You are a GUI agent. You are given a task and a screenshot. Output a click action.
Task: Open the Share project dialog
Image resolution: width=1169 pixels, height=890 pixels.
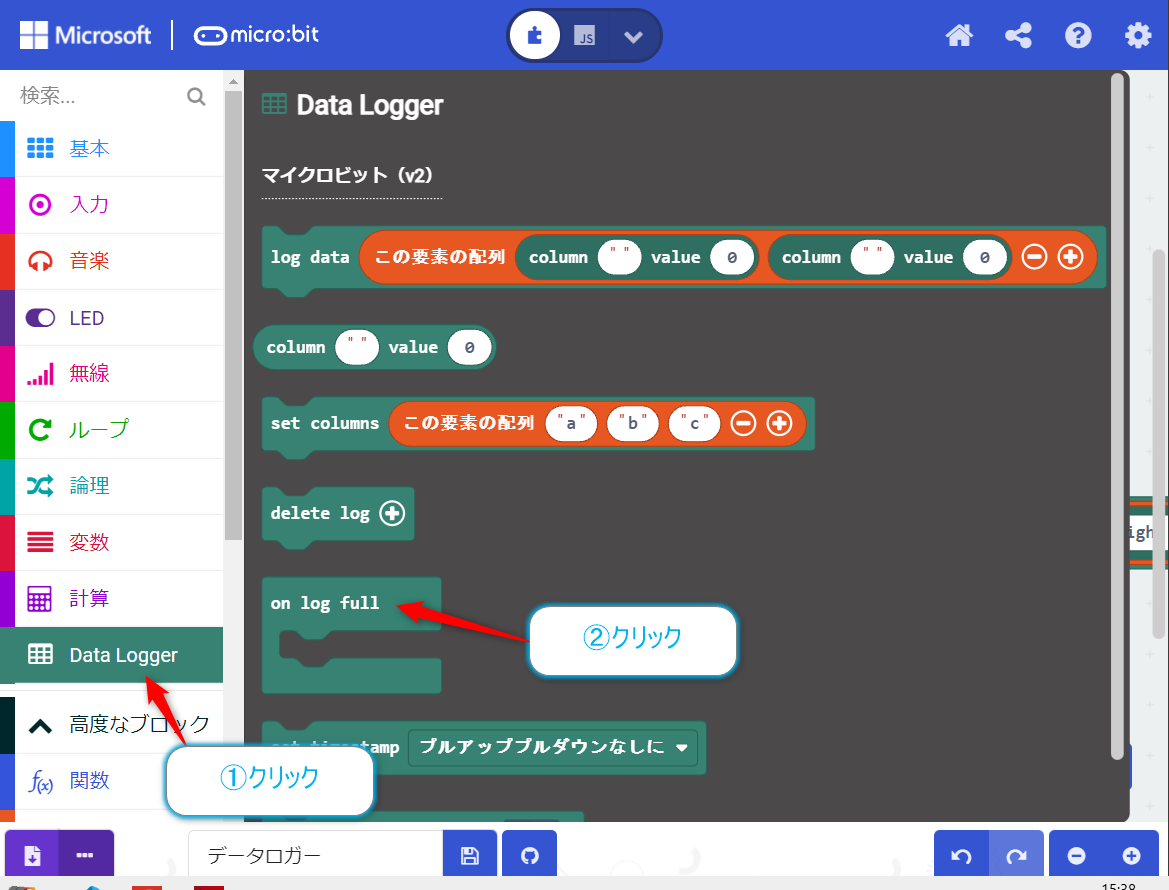tap(1018, 35)
